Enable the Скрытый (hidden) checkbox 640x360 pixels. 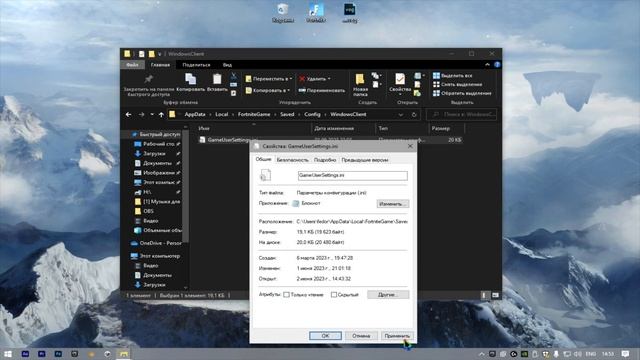pyautogui.click(x=334, y=295)
